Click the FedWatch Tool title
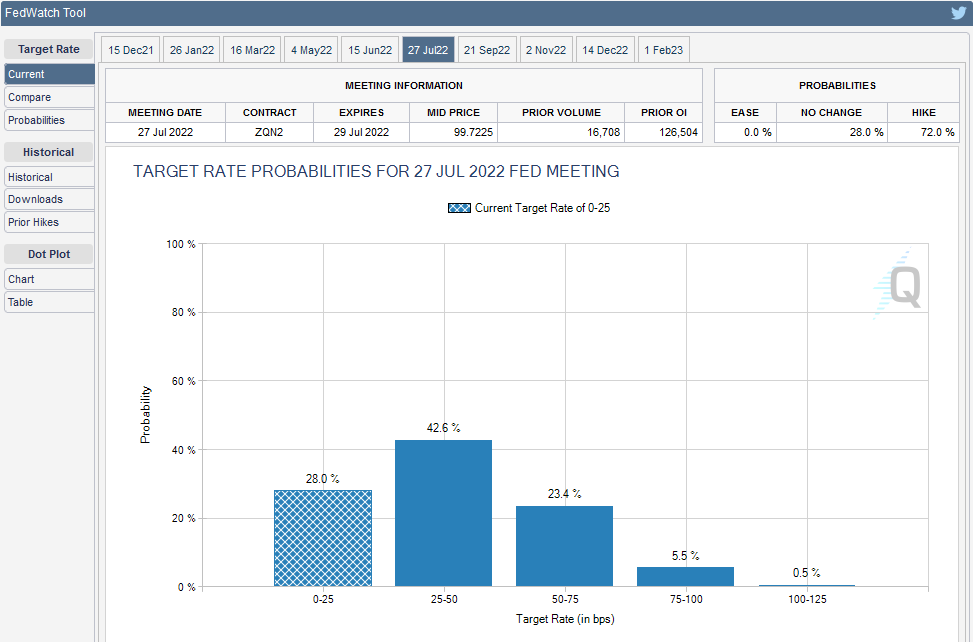The width and height of the screenshot is (973, 642). click(45, 12)
